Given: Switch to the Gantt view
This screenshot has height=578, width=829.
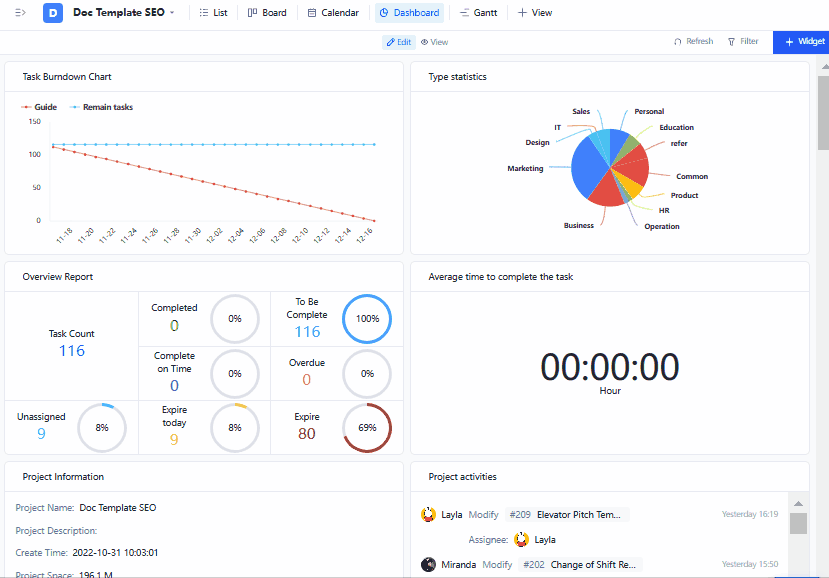Looking at the screenshot, I should point(478,13).
